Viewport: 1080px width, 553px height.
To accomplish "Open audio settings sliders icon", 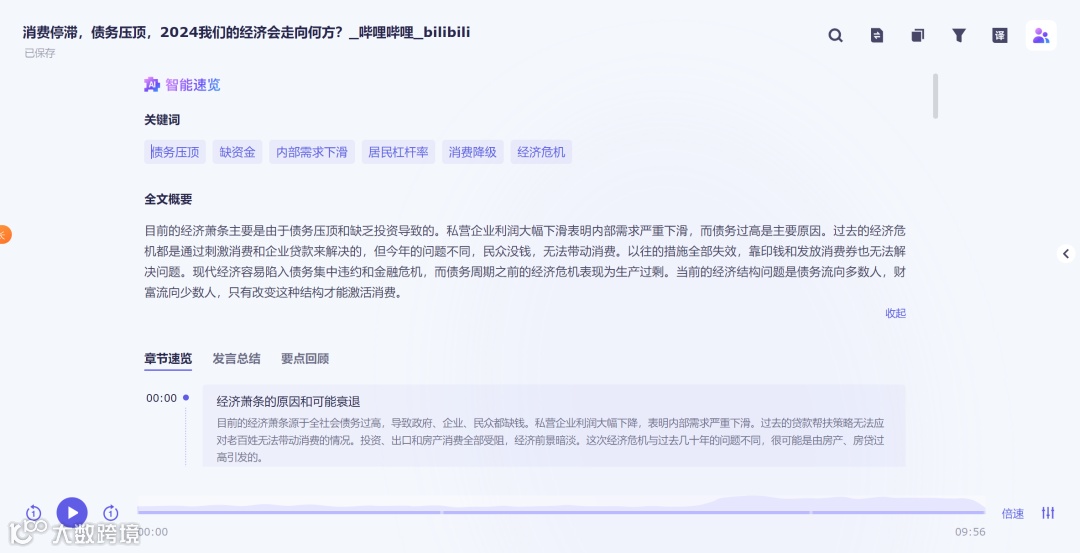I will [x=1048, y=512].
